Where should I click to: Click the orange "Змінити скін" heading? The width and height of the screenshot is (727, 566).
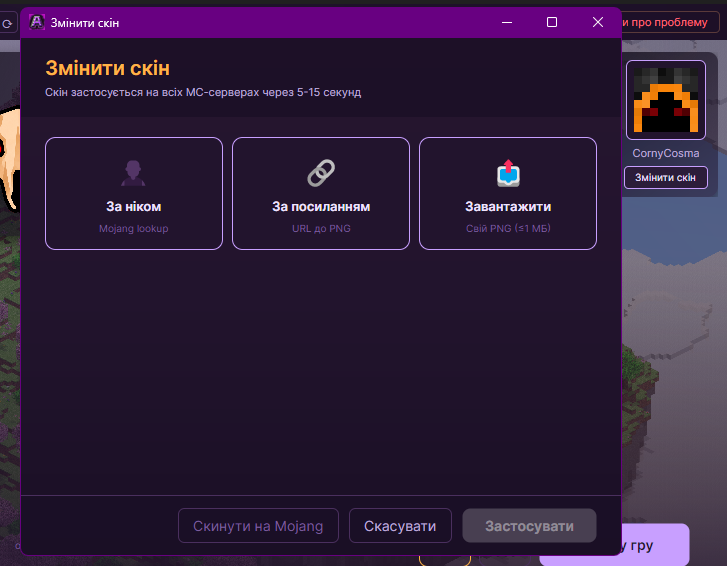tap(108, 68)
